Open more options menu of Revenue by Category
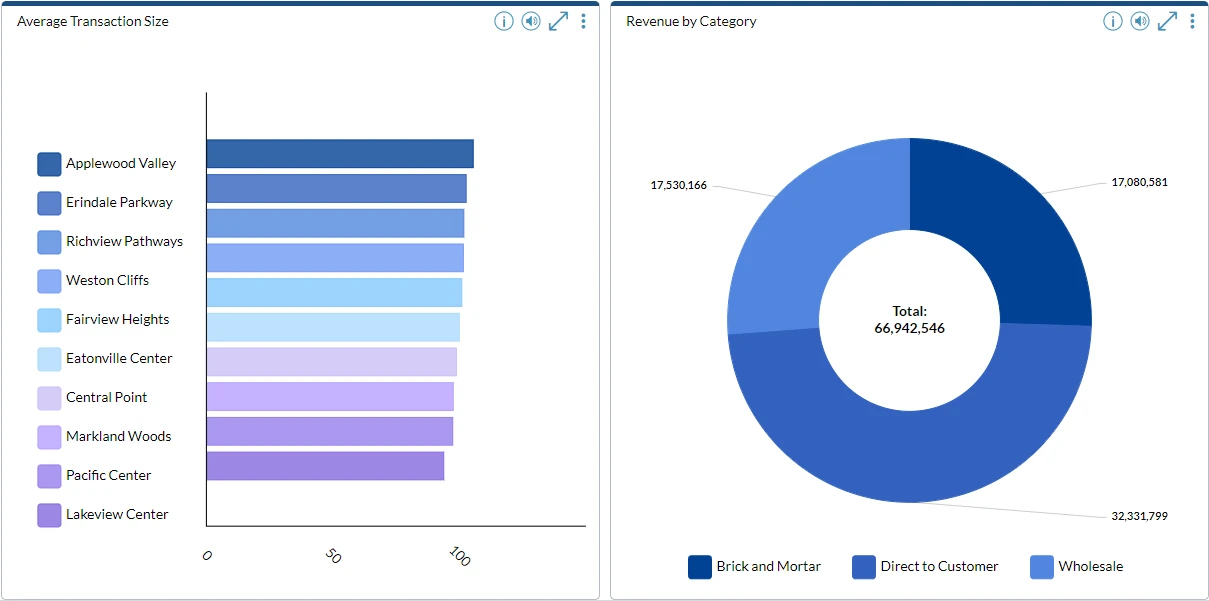Screen dimensions: 1209x601 click(1192, 21)
